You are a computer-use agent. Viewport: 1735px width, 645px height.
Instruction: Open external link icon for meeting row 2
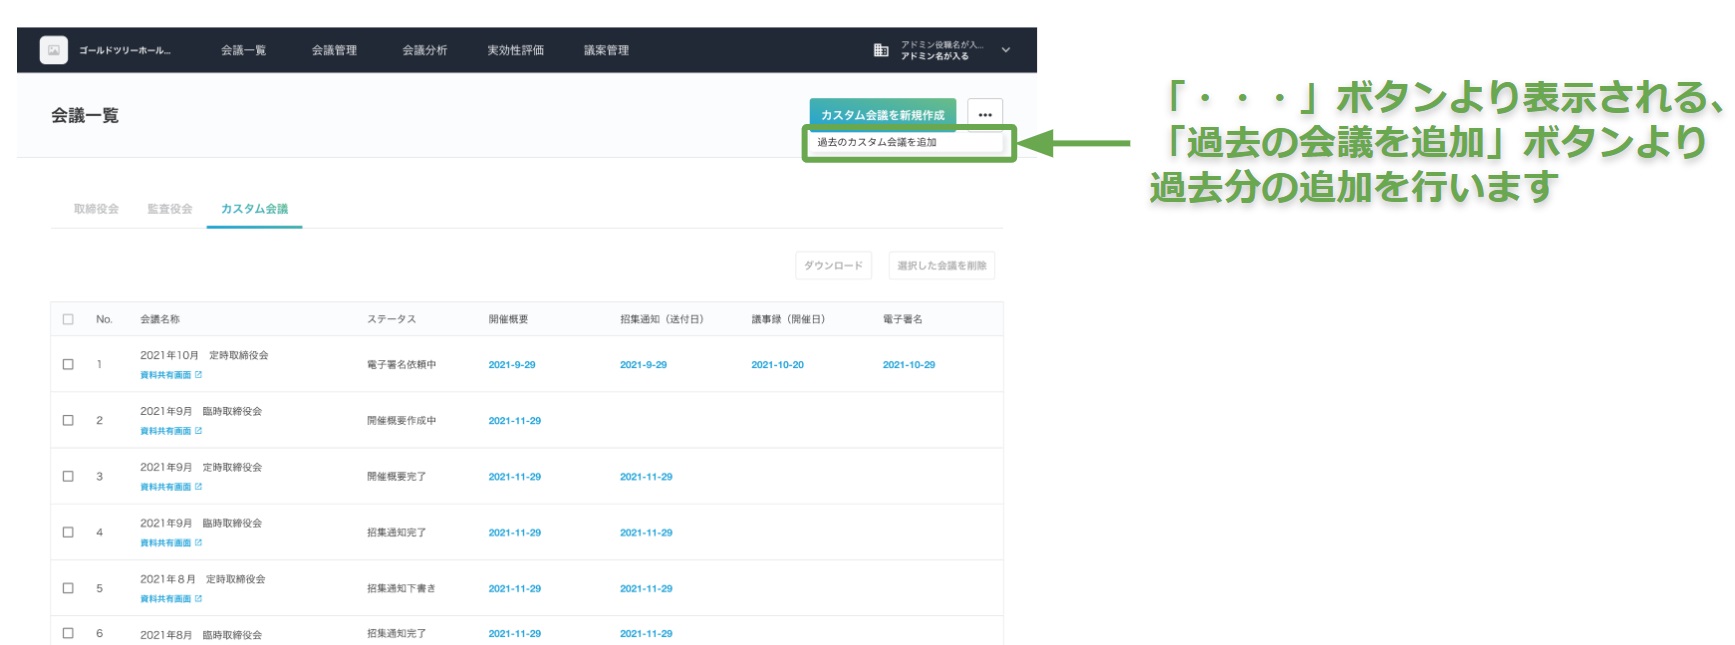[198, 431]
